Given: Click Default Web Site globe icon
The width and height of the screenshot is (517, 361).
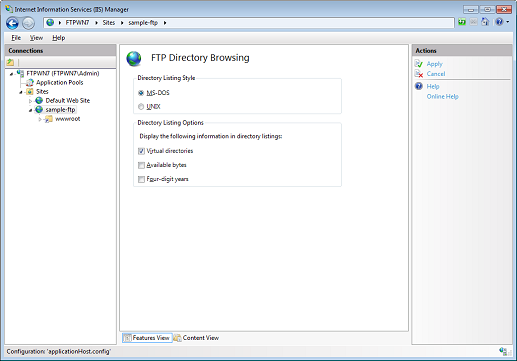Looking at the screenshot, I should coord(39,100).
